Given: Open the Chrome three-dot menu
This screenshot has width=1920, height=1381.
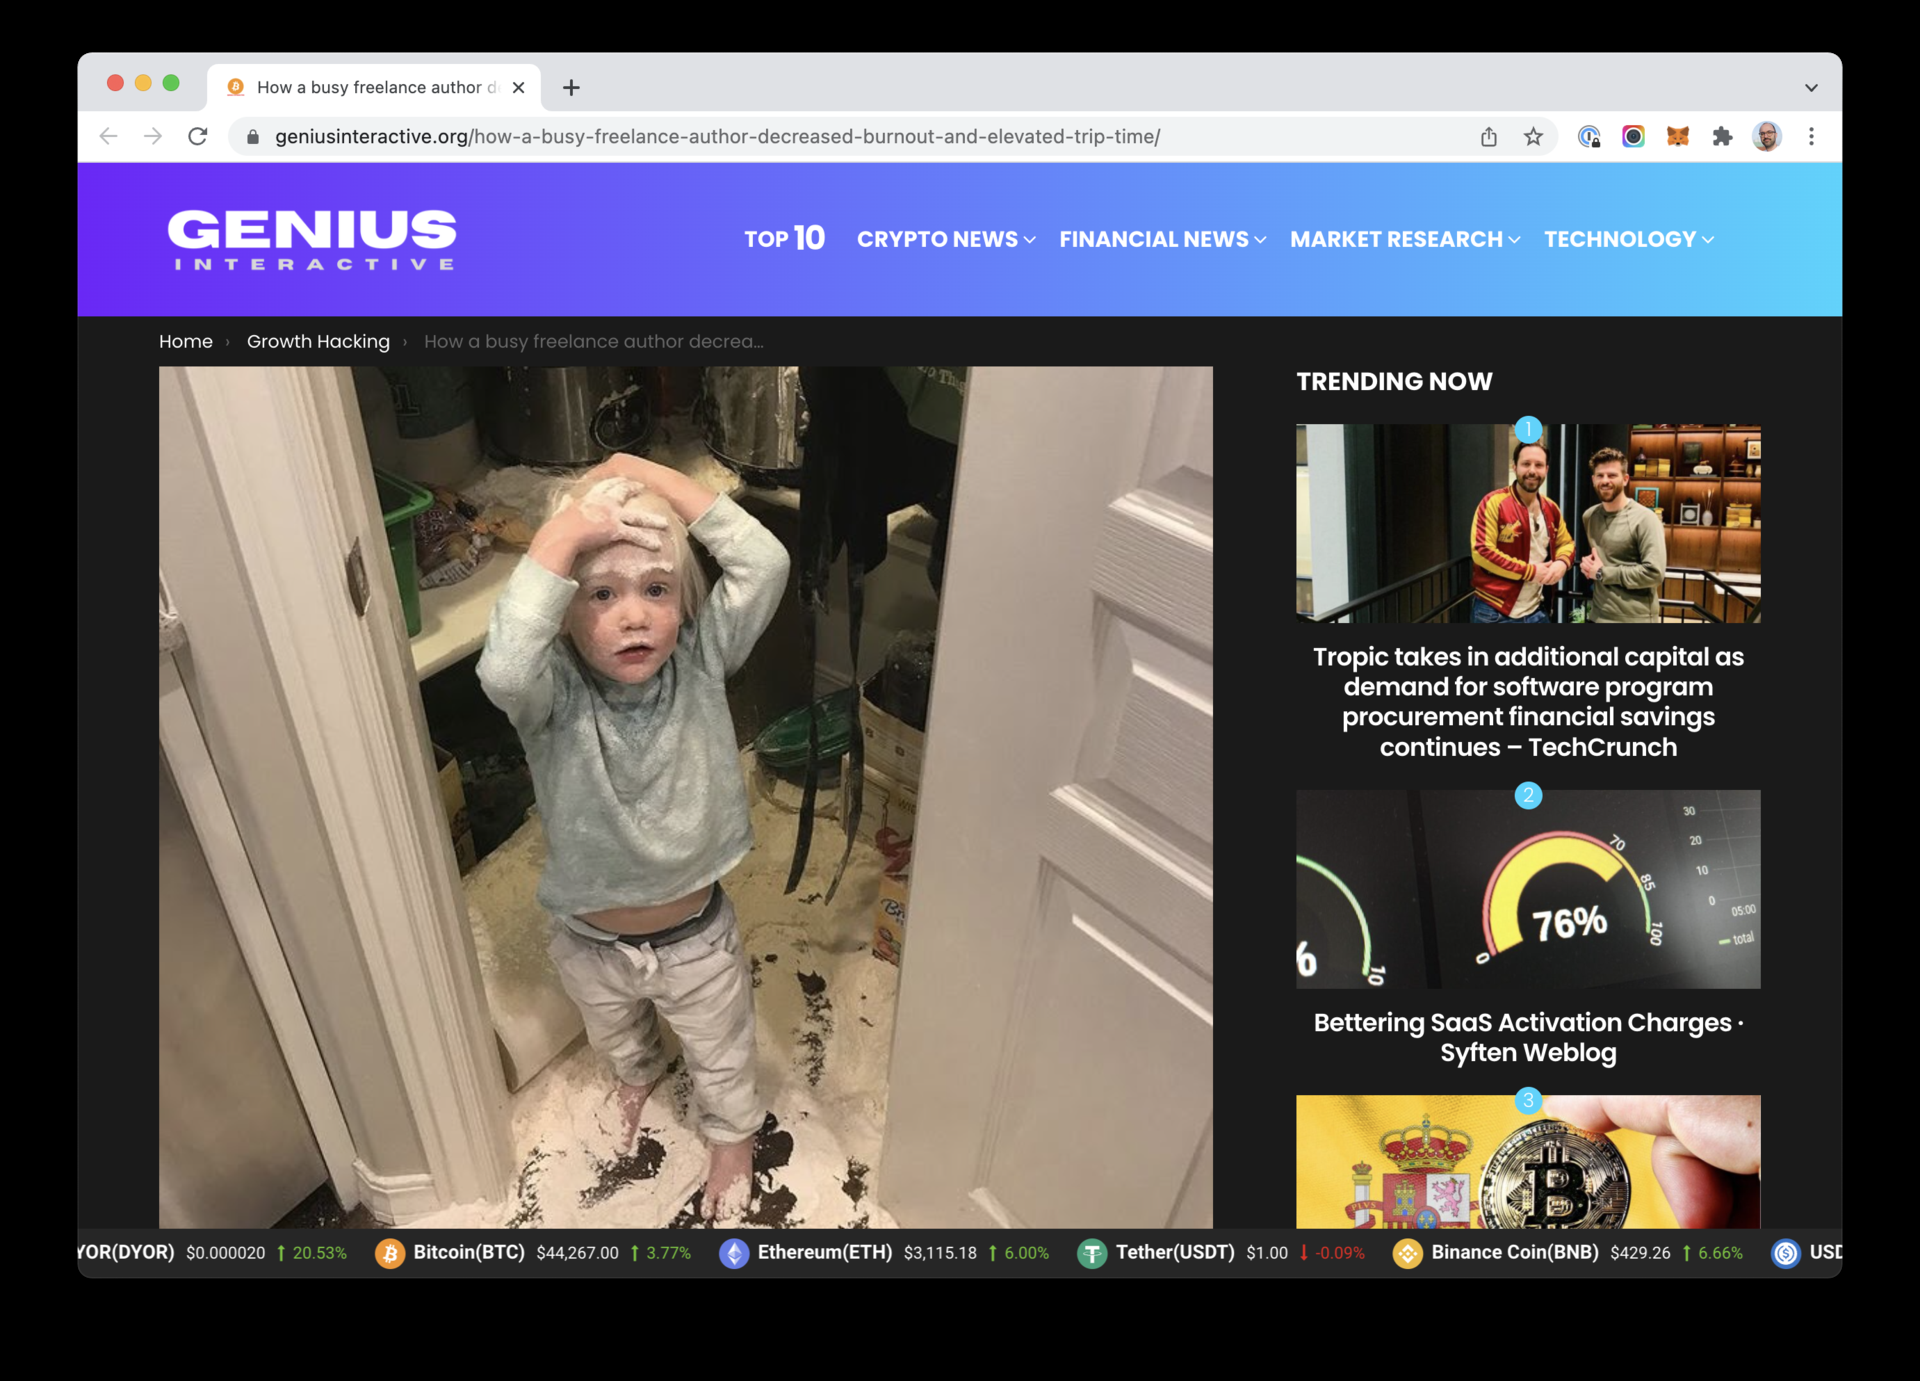Looking at the screenshot, I should click(1811, 137).
